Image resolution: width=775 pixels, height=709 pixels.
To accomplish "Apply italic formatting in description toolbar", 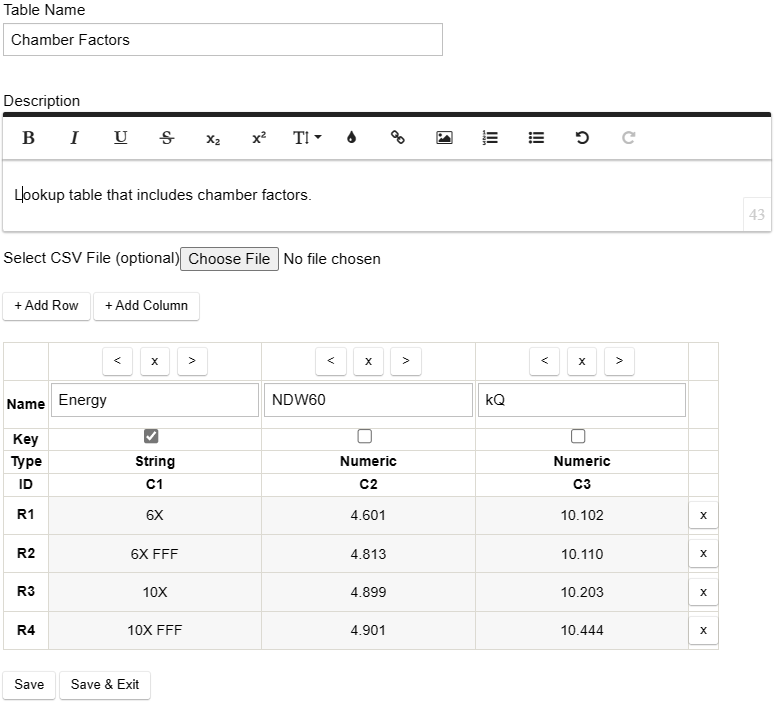I will pos(74,138).
